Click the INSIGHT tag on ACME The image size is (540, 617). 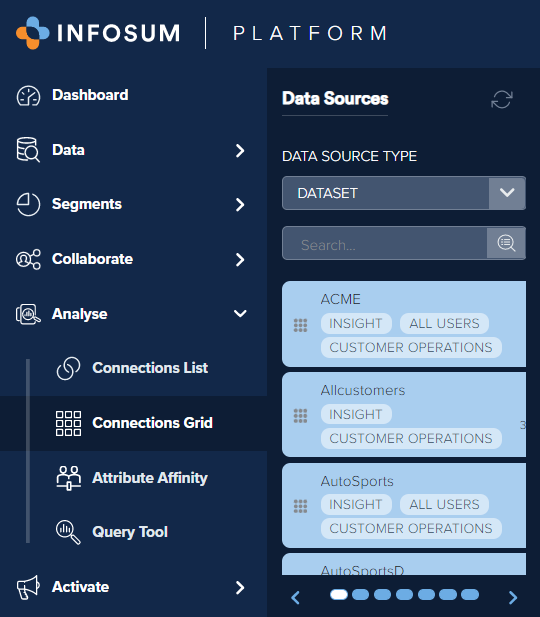pos(356,323)
